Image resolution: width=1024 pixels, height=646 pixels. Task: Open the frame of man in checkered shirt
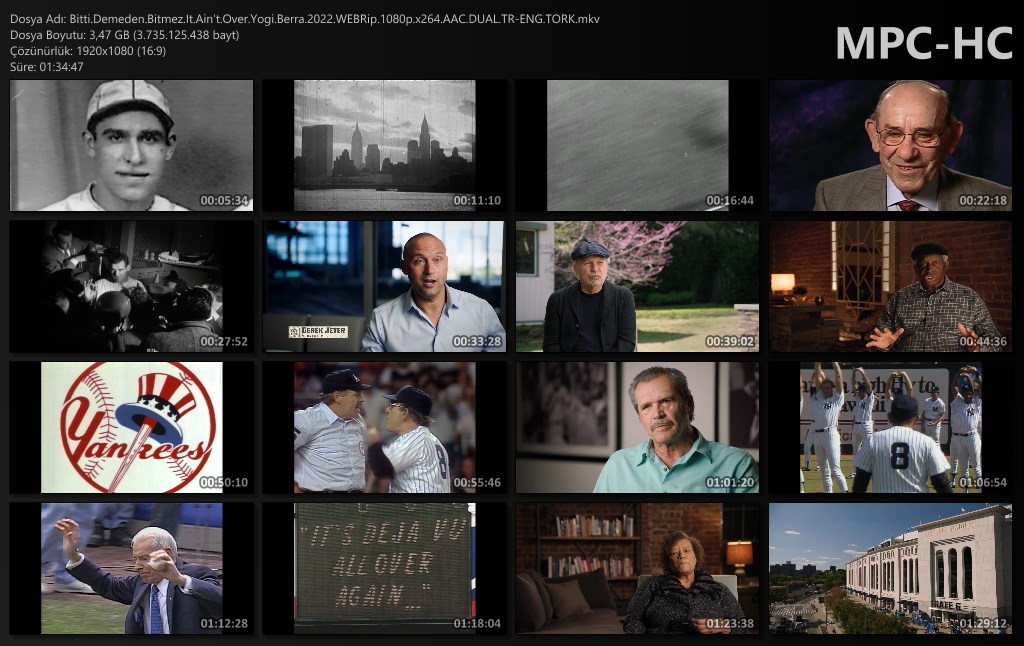pyautogui.click(x=890, y=287)
